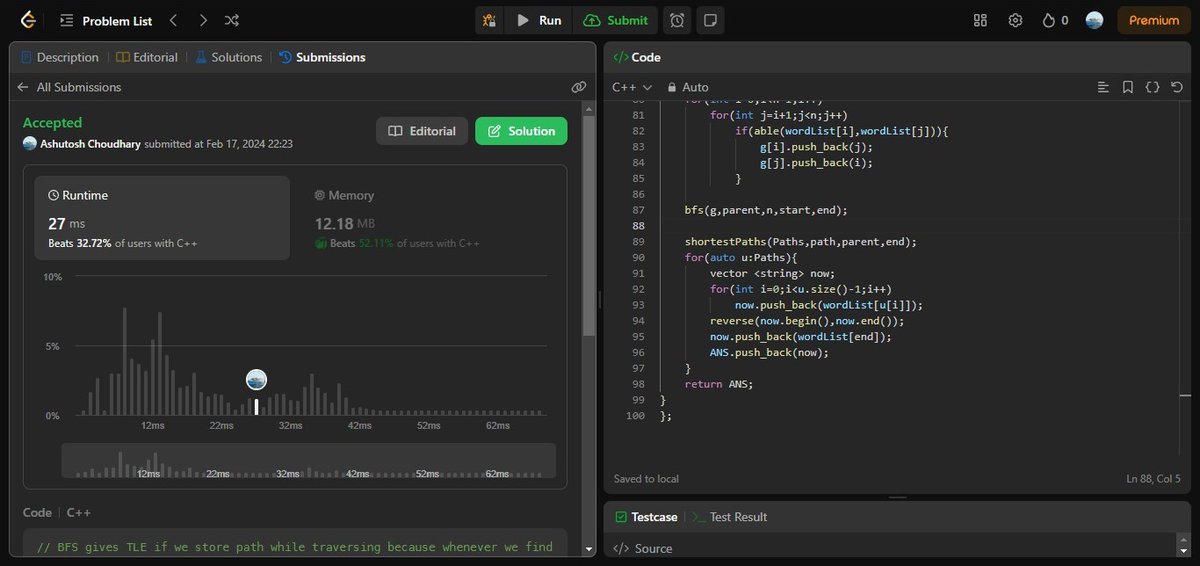Click the Editorial button in submission

pos(422,131)
